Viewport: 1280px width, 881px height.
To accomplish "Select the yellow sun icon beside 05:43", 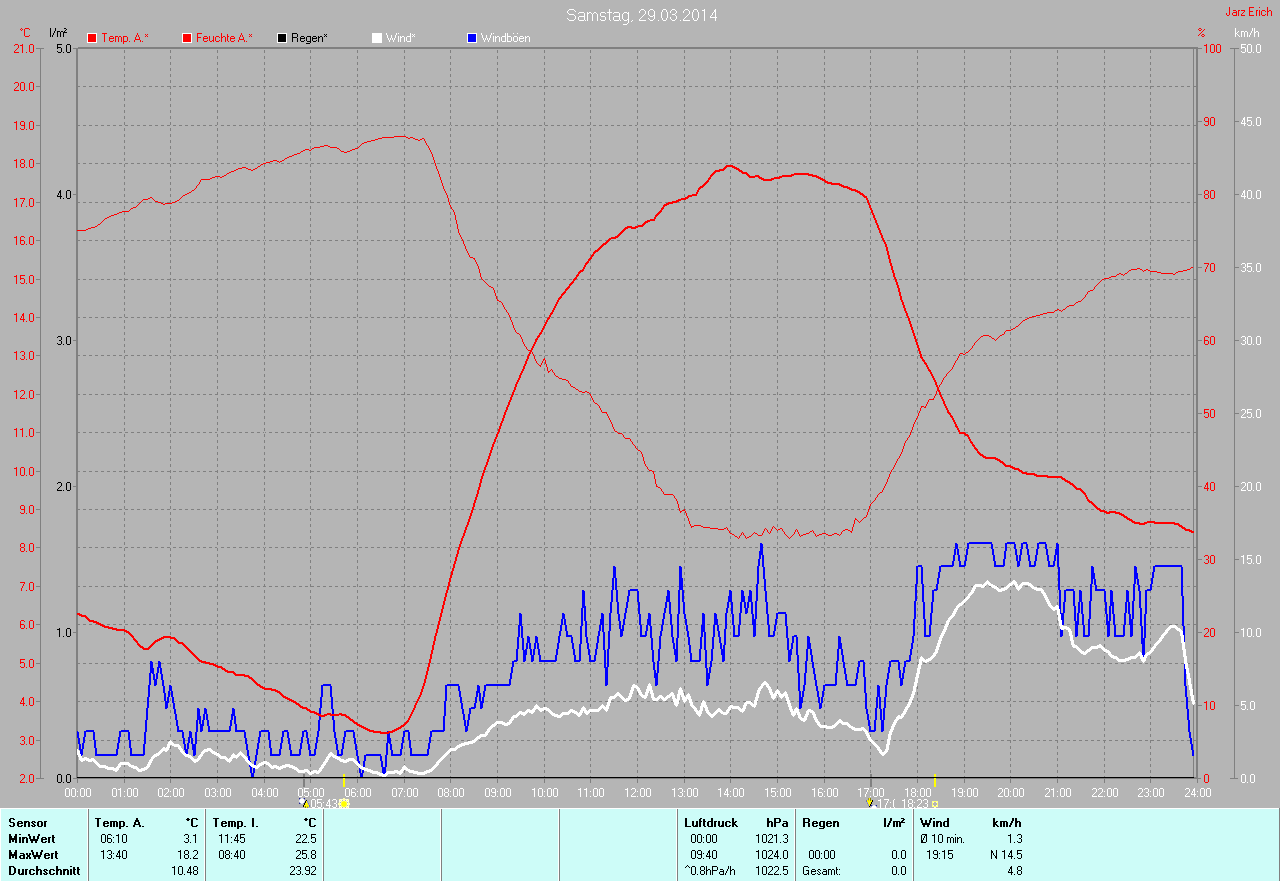I will [344, 803].
